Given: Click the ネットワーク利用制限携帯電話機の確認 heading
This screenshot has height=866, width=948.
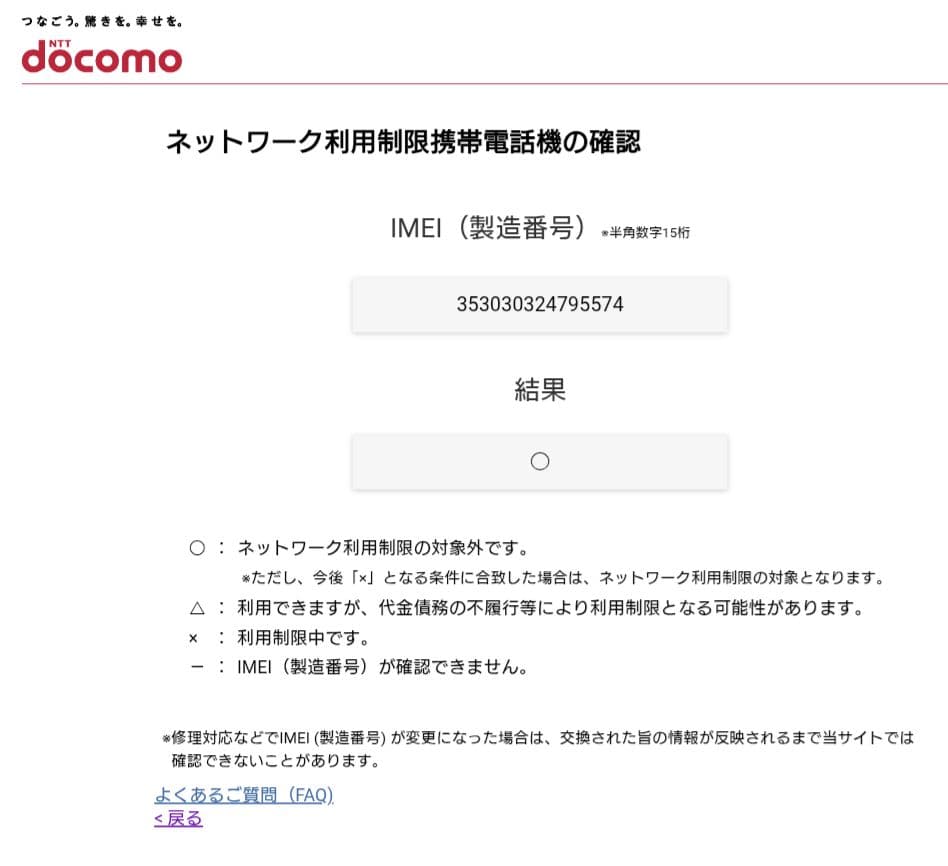Looking at the screenshot, I should click(405, 142).
